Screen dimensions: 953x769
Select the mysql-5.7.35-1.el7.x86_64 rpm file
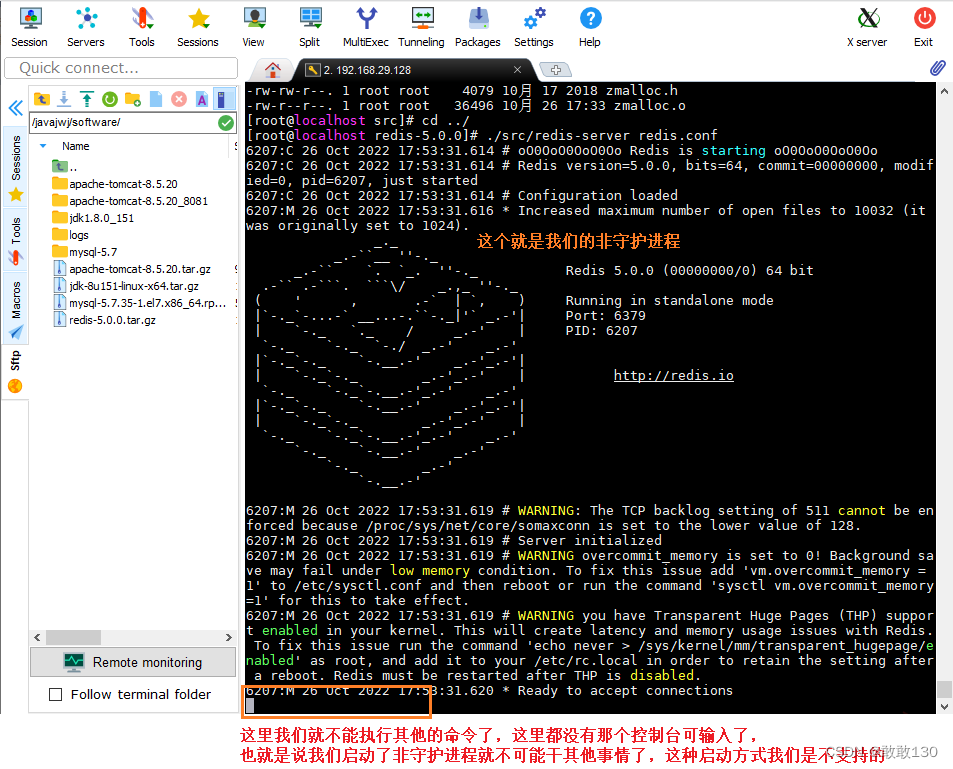(x=148, y=303)
